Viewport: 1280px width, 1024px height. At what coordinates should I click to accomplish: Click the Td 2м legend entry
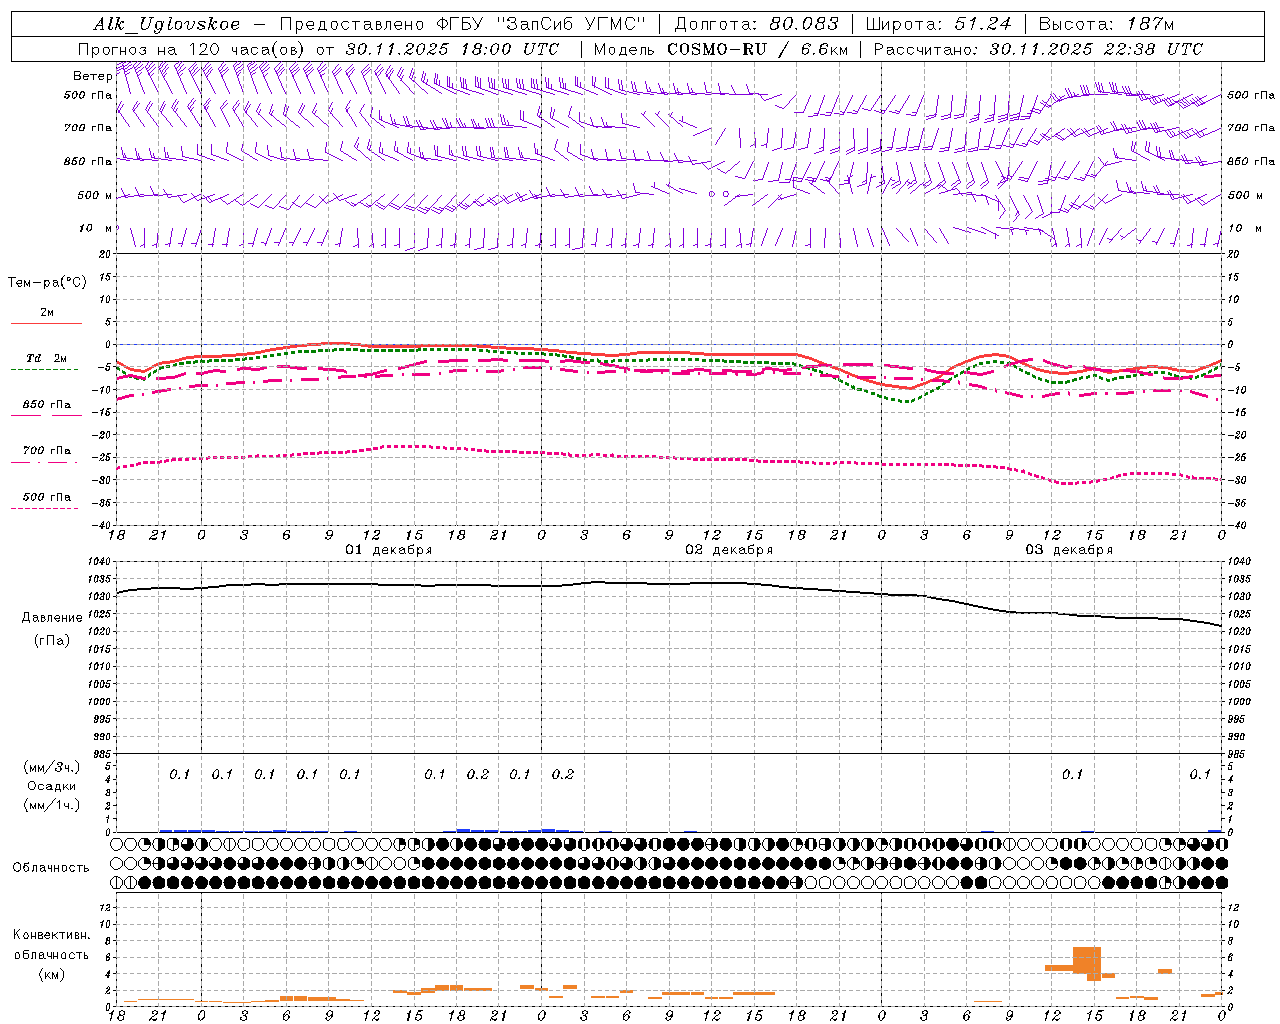[46, 358]
